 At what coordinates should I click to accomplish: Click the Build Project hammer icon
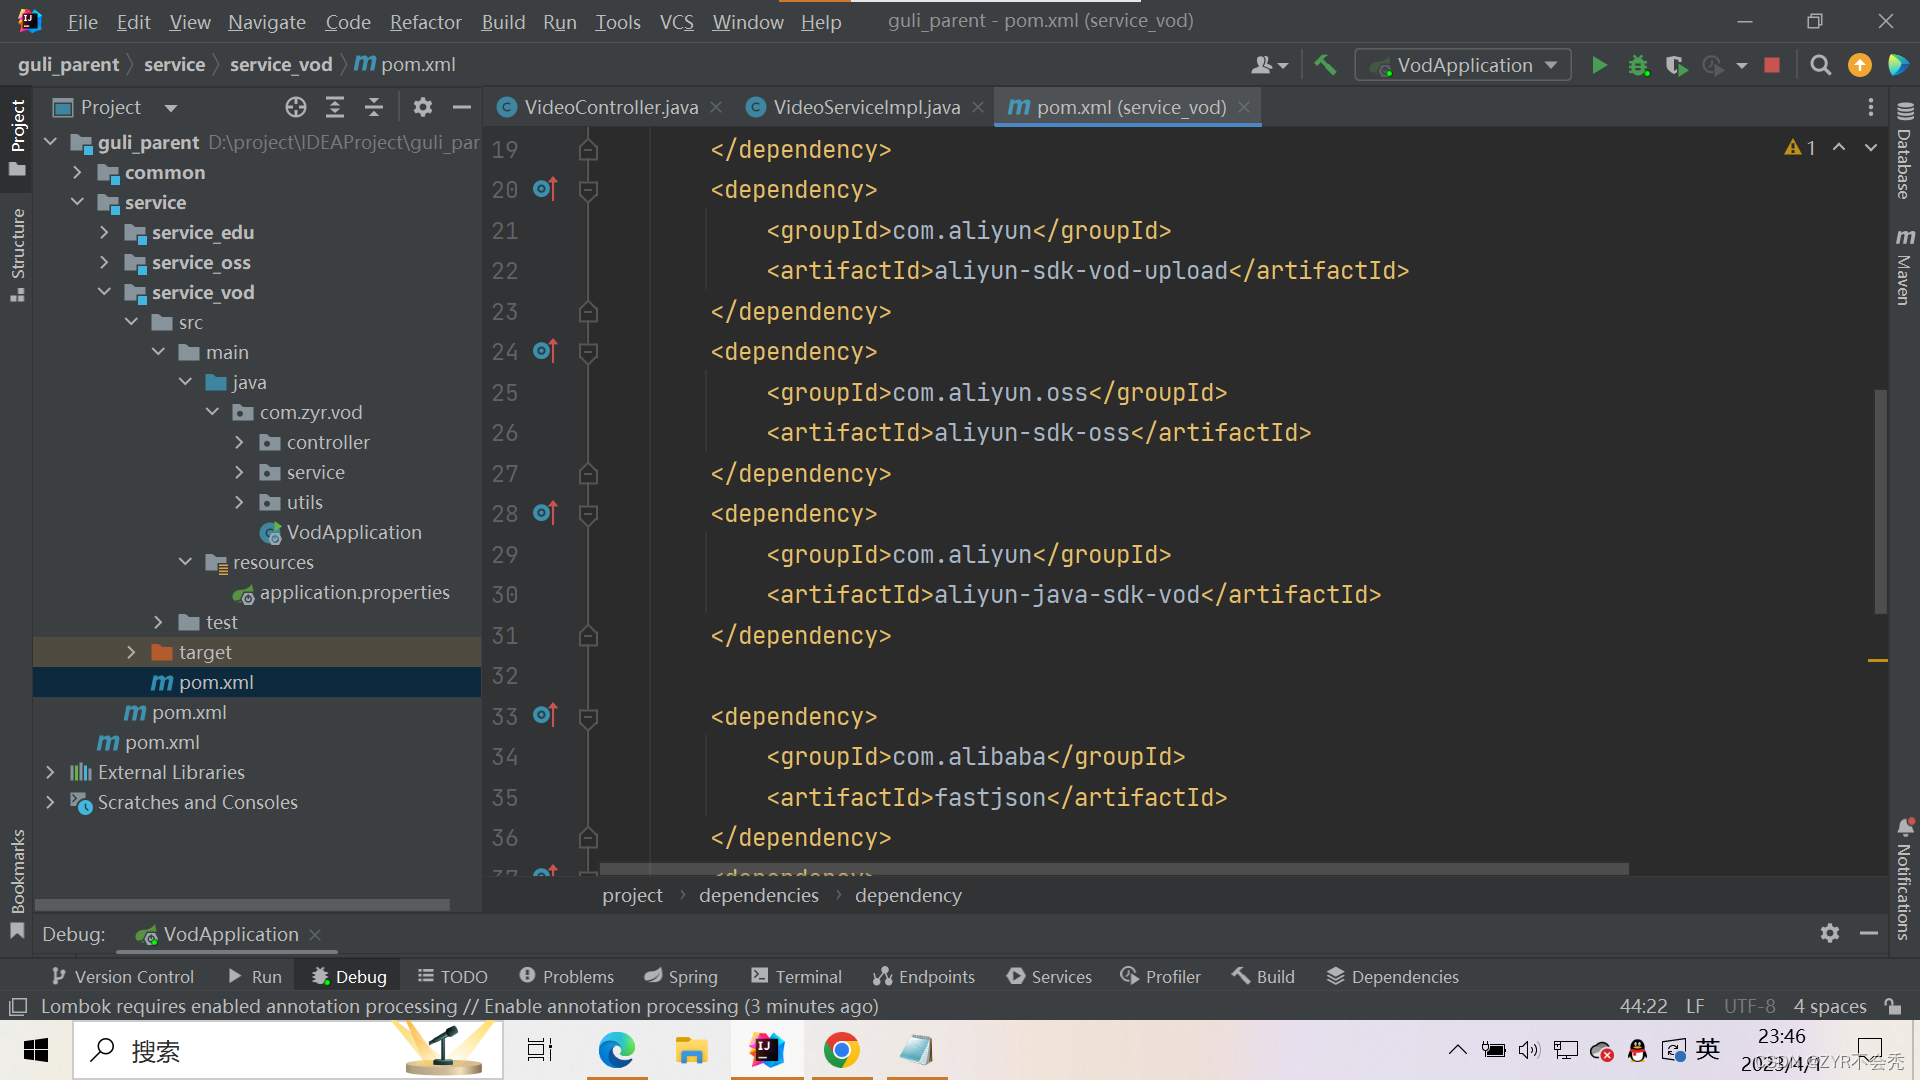click(1325, 65)
